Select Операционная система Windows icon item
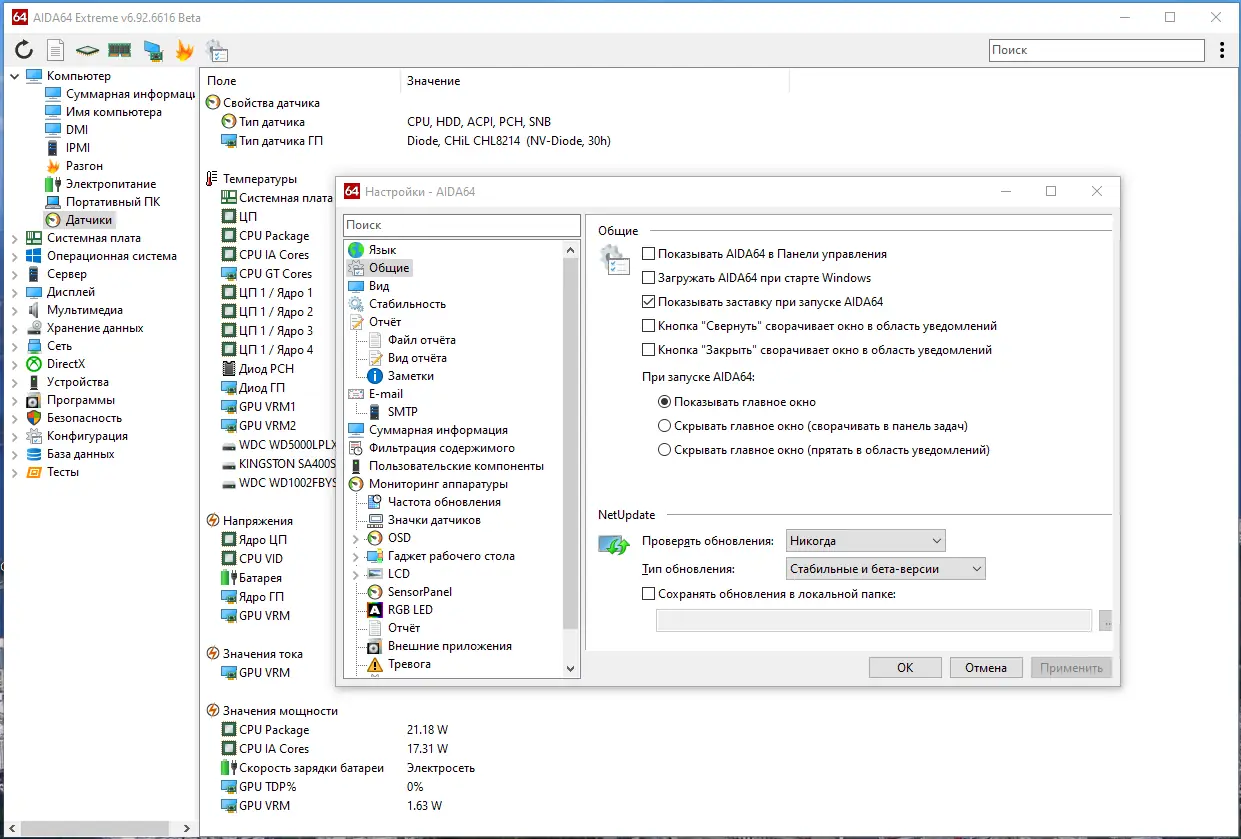The height and width of the screenshot is (839, 1241). coord(34,256)
